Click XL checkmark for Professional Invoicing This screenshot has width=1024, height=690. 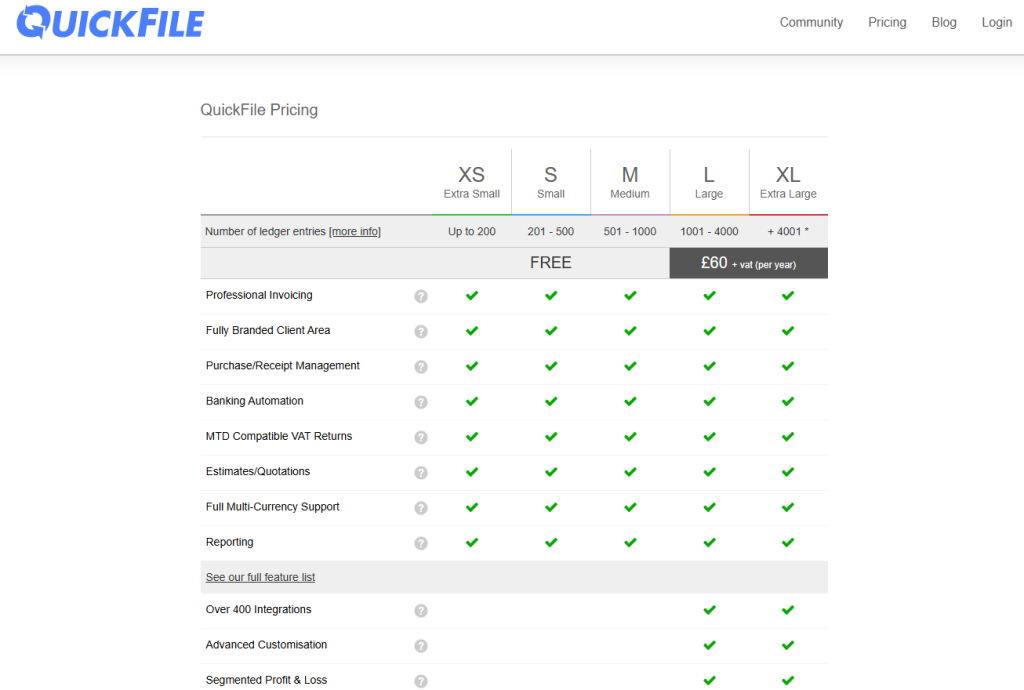[788, 296]
